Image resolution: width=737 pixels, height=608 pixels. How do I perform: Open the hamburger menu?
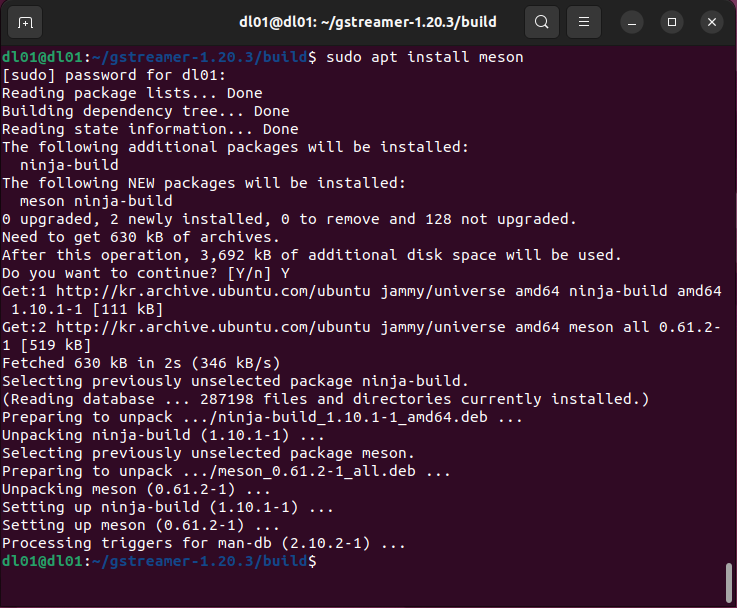tap(584, 22)
